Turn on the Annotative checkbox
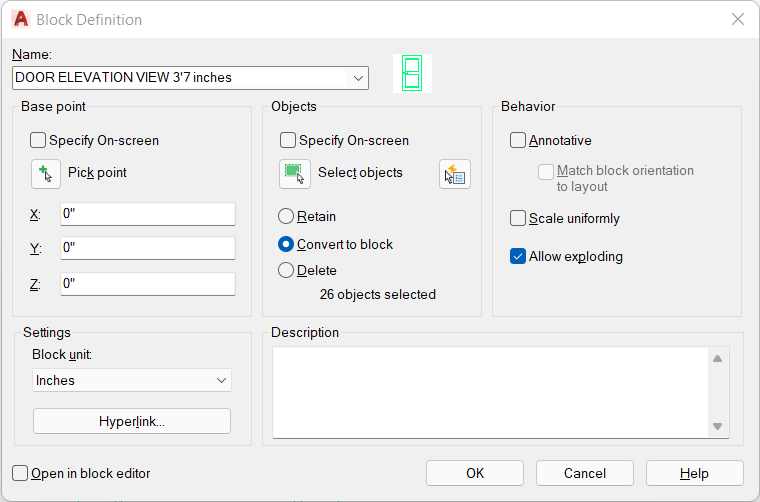Screen dimensions: 760x502 [x=518, y=141]
